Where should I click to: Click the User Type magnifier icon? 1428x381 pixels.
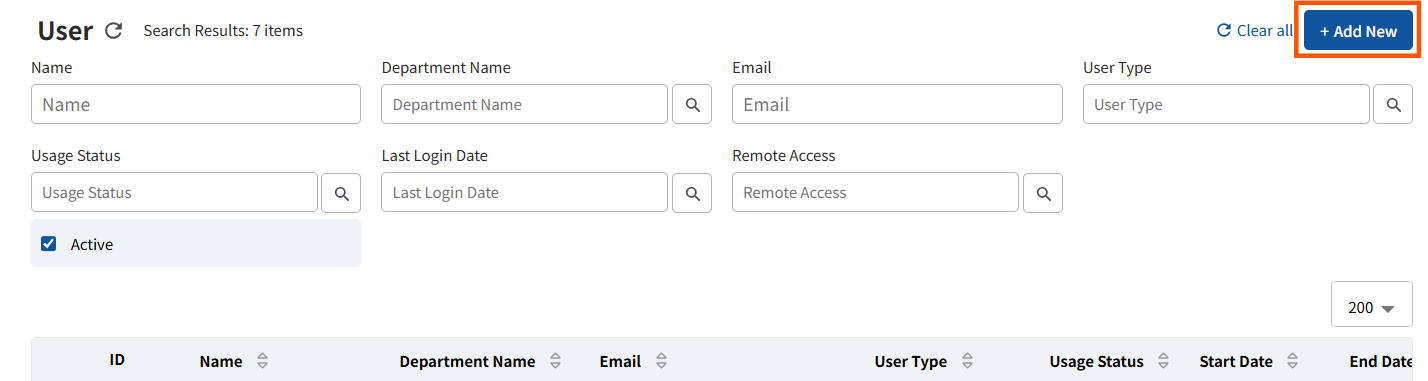(1393, 104)
